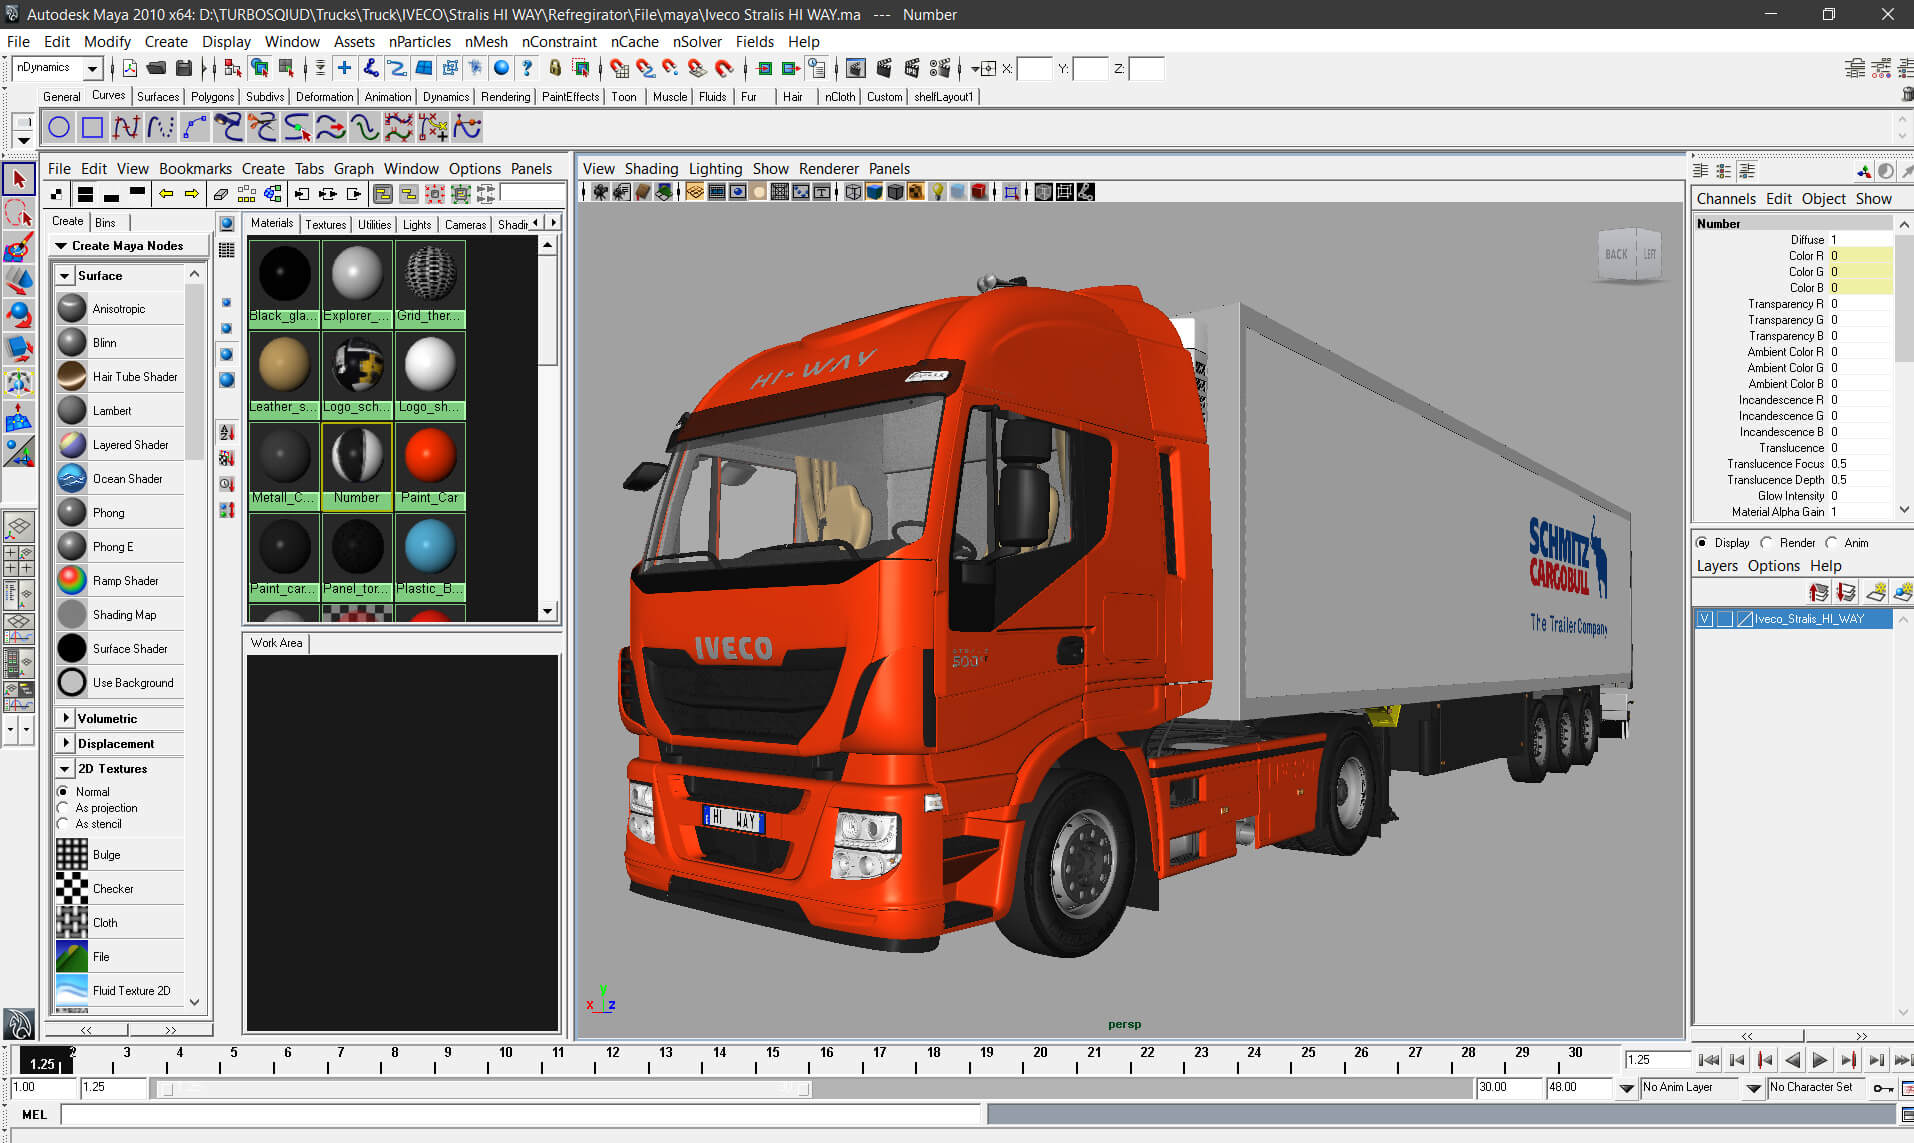Click the auto keyframe toggle icon
The height and width of the screenshot is (1143, 1914).
coord(1883,1087)
